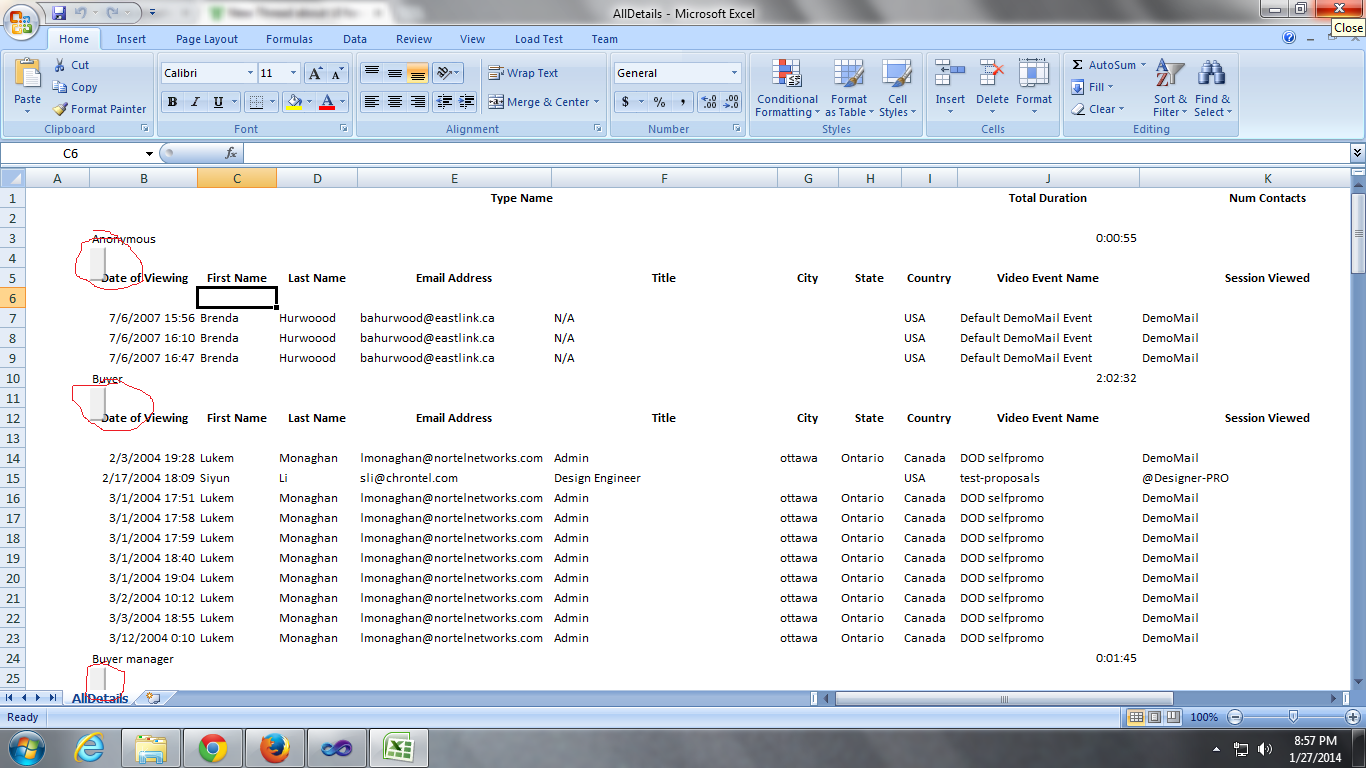This screenshot has height=768, width=1366.
Task: Activate the Format Painter brush
Action: pos(99,109)
